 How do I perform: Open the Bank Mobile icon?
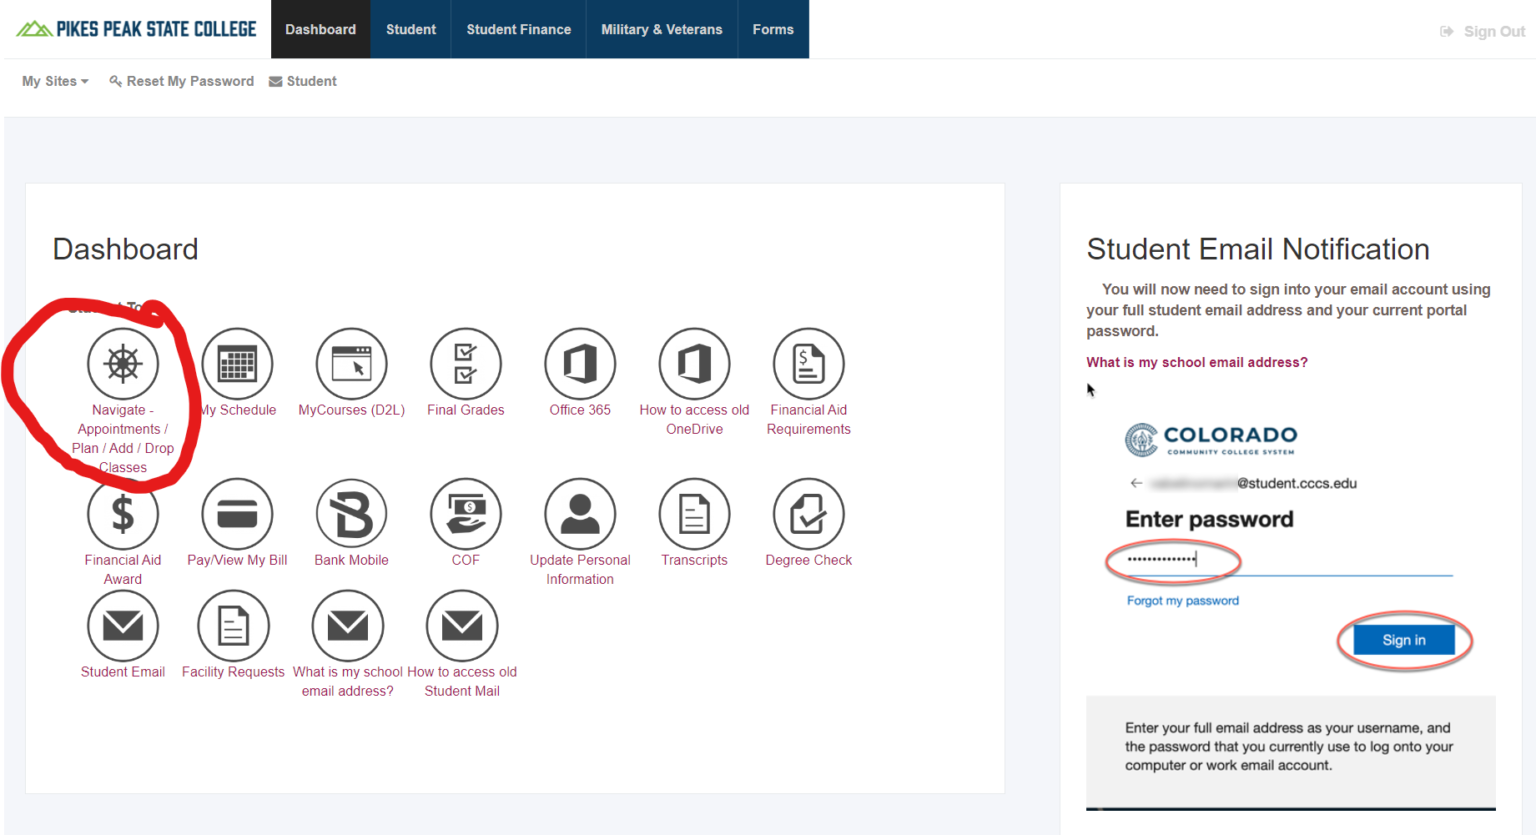351,514
